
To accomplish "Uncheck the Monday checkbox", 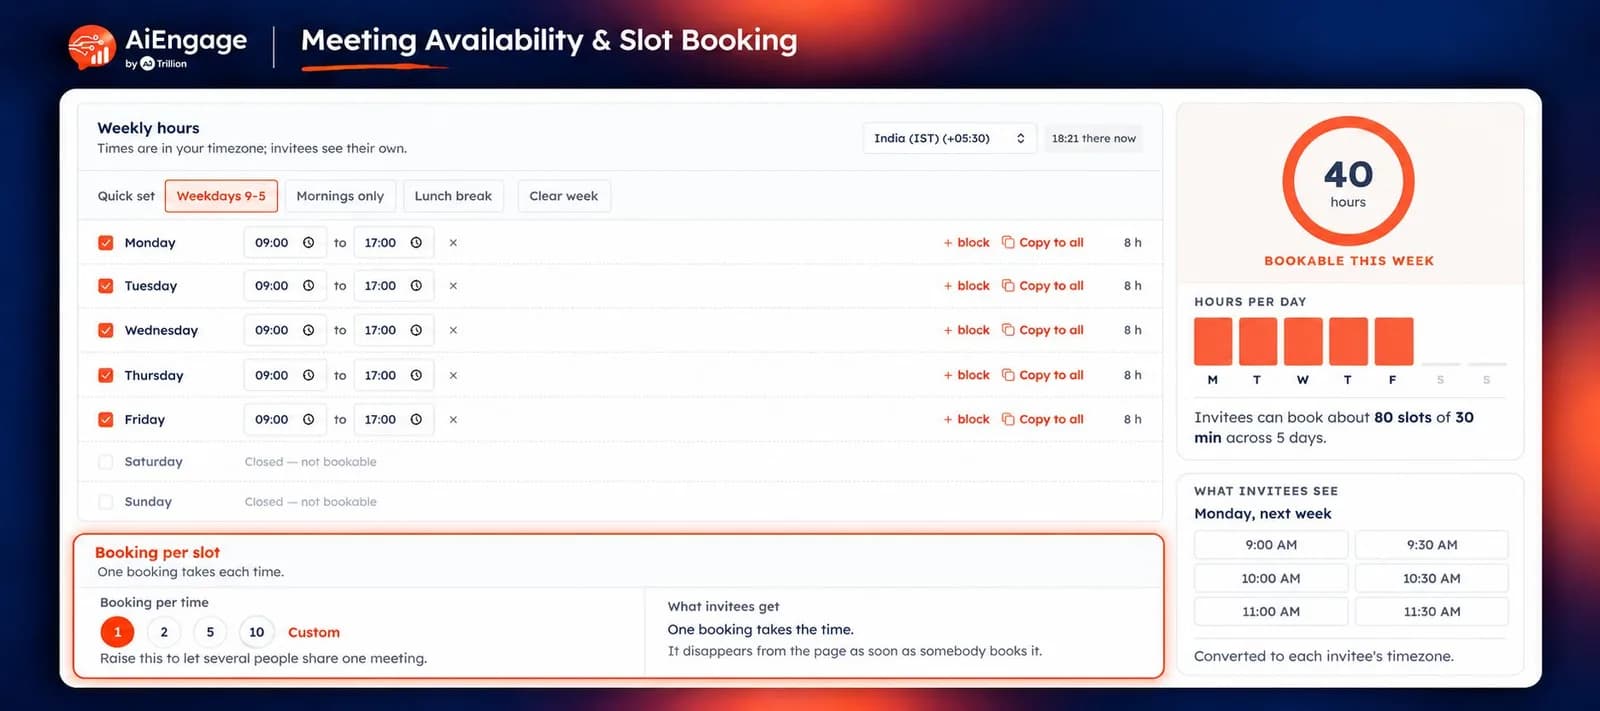I will click(x=106, y=243).
